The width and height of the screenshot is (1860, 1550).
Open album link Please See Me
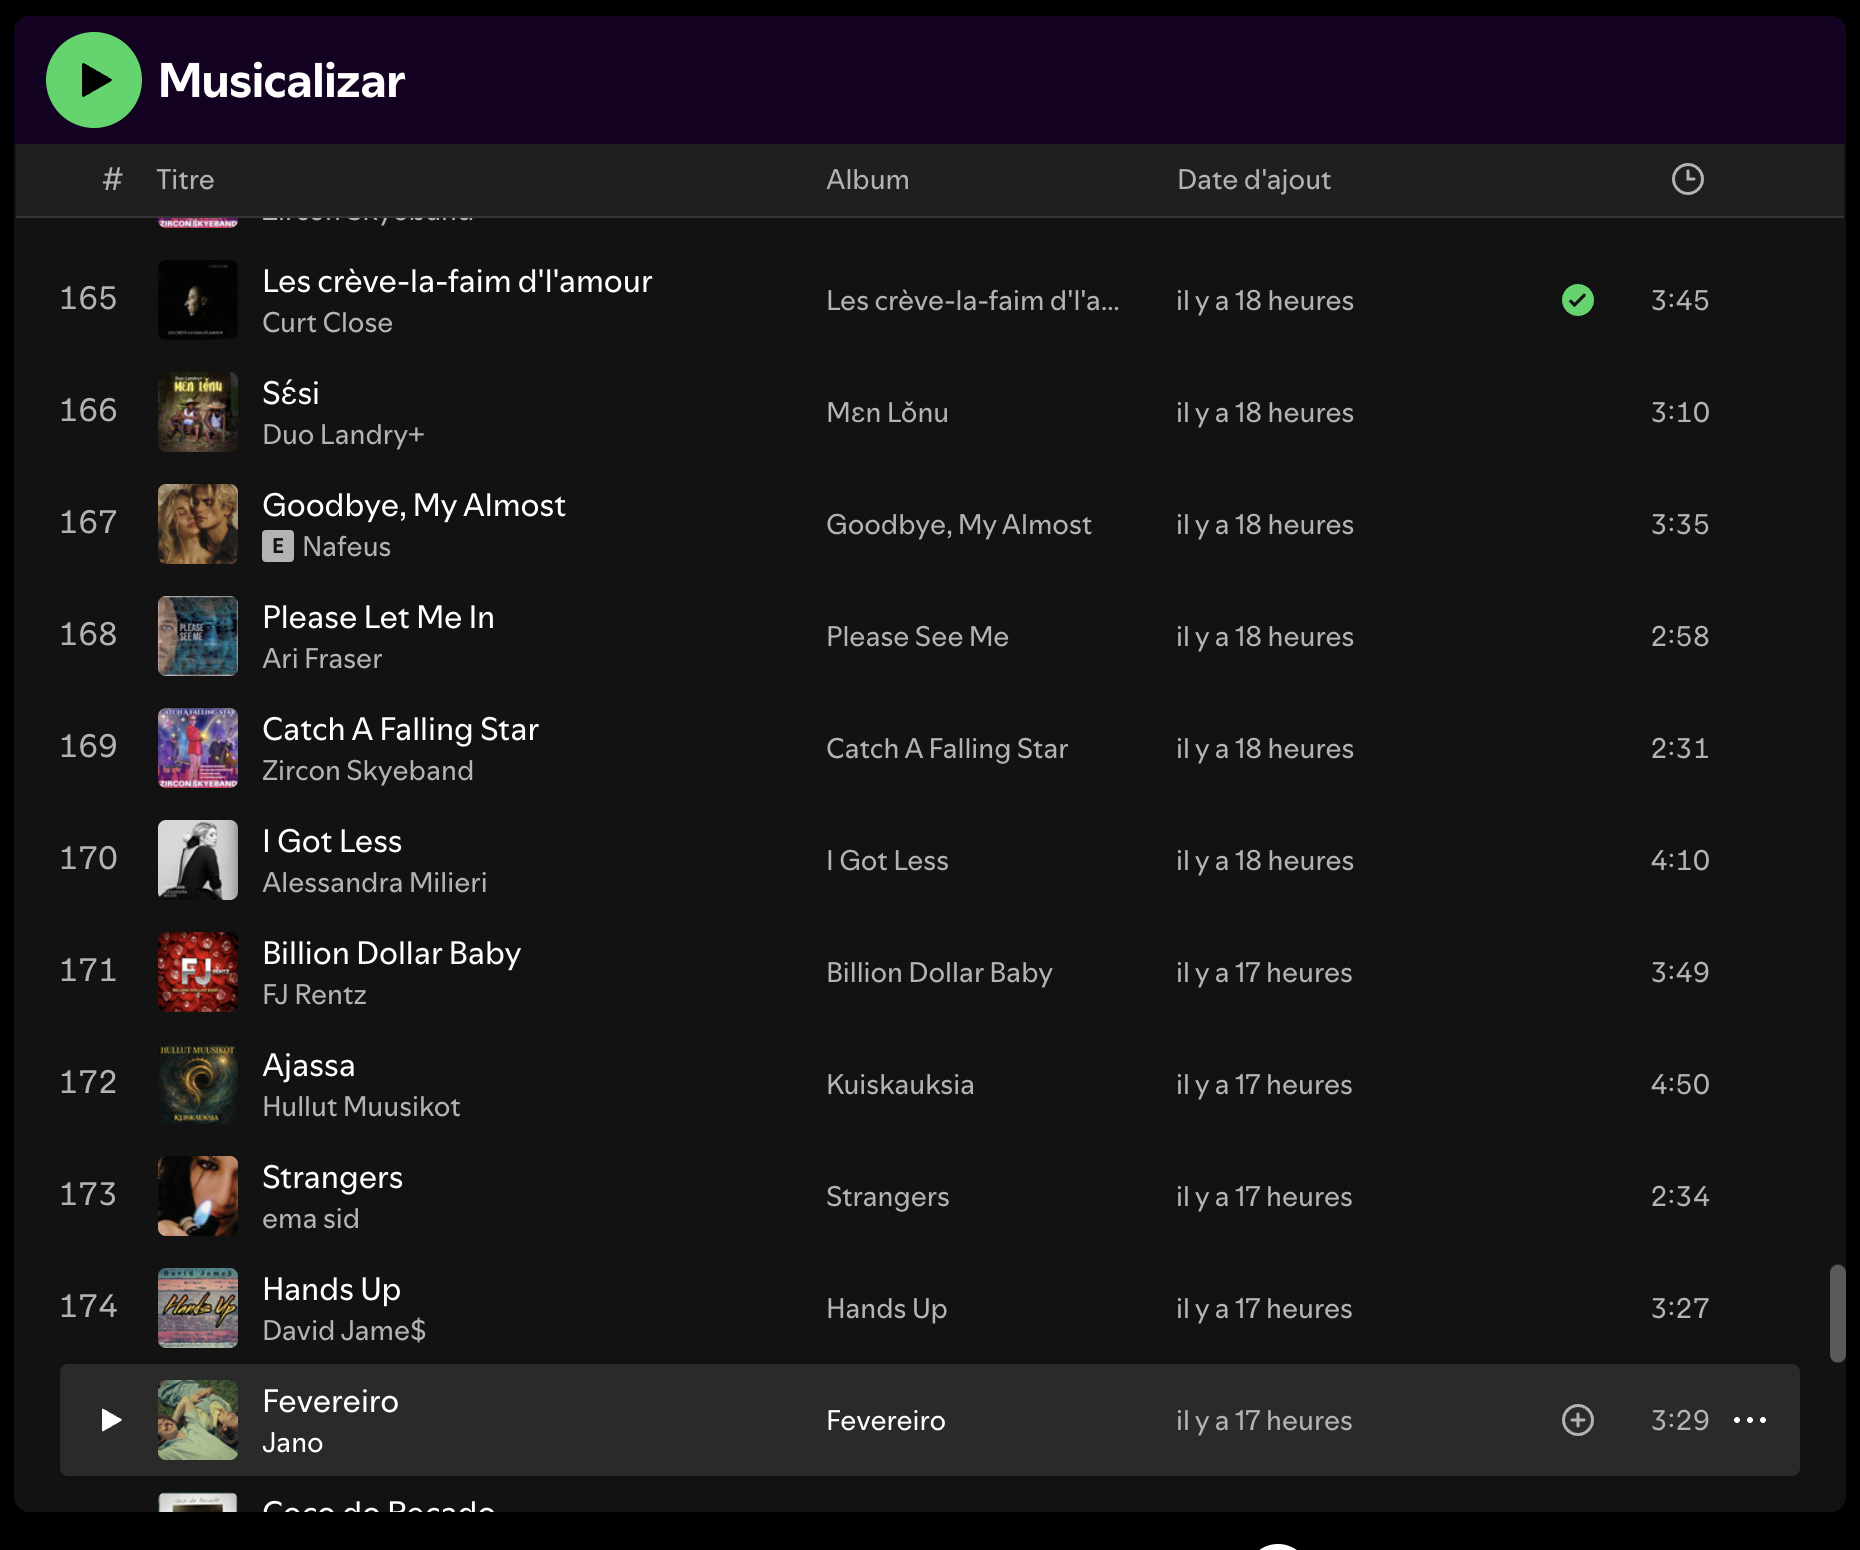(917, 637)
